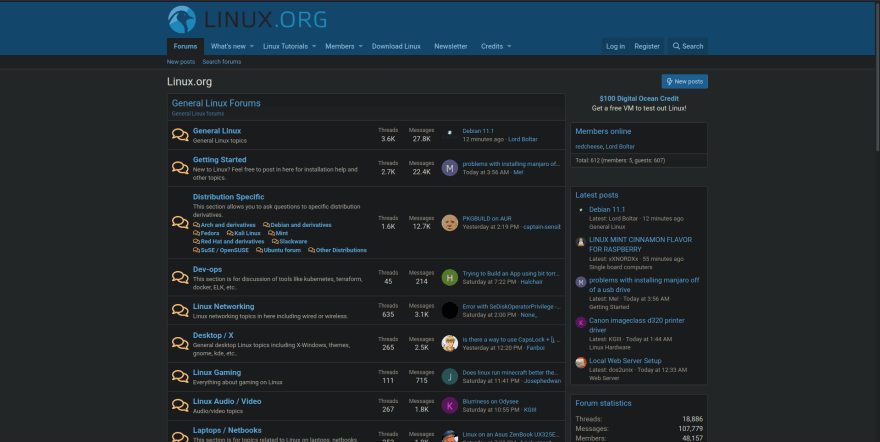Click the Linux Gaming forum speech-bubble icon
The width and height of the screenshot is (880, 442).
(x=180, y=376)
